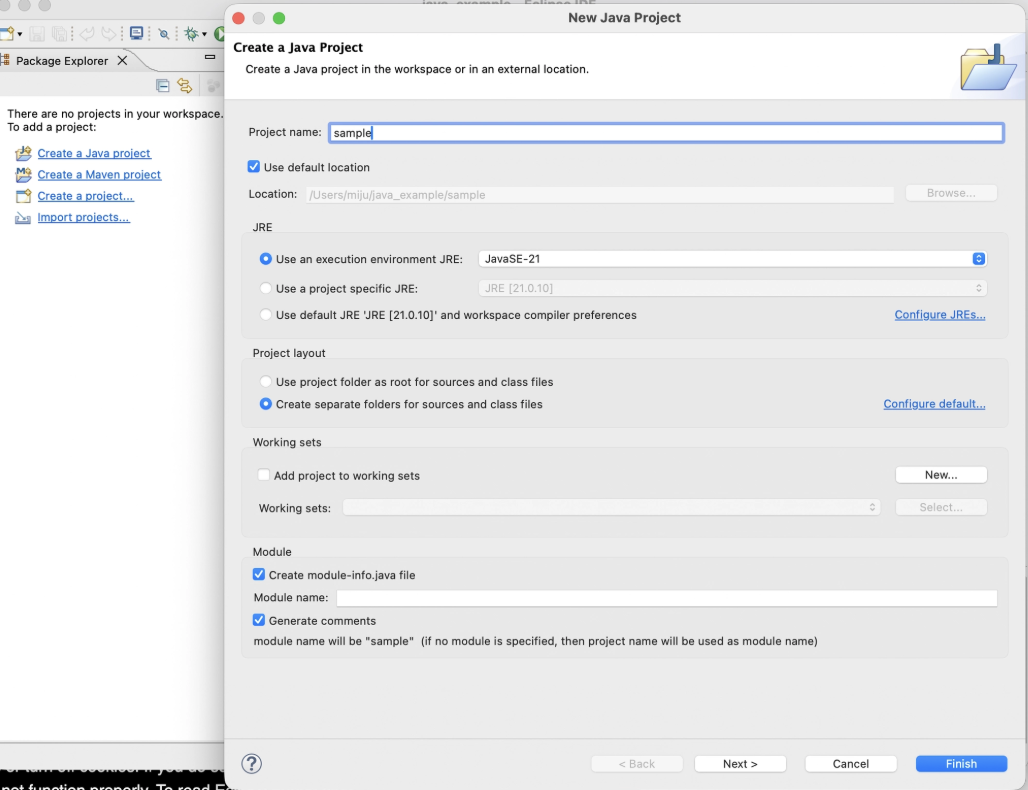Uncheck Generate comments checkbox
This screenshot has height=790, width=1028.
(x=259, y=620)
